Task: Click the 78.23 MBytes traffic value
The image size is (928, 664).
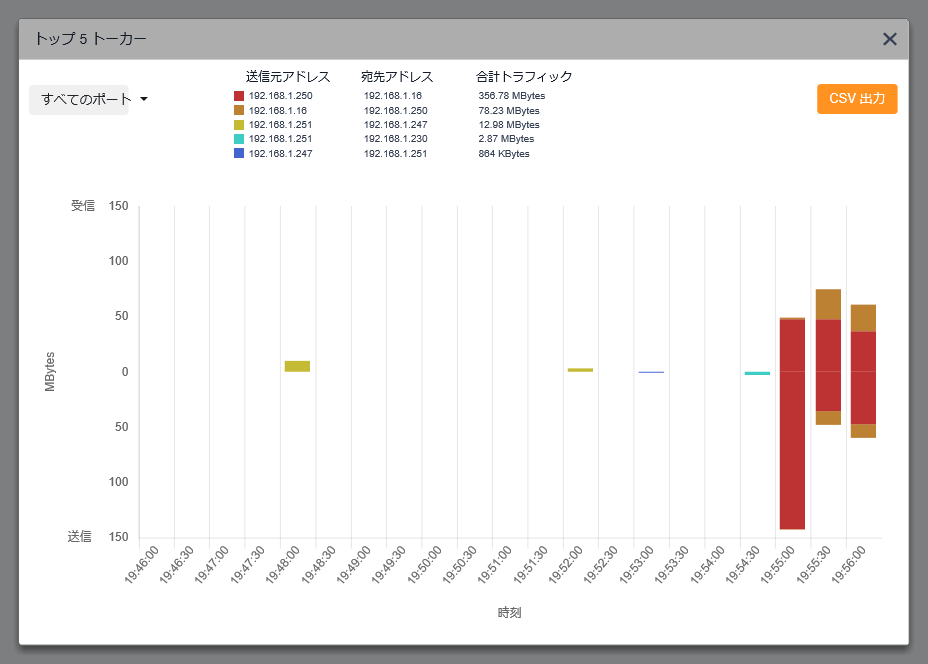Action: tap(509, 111)
